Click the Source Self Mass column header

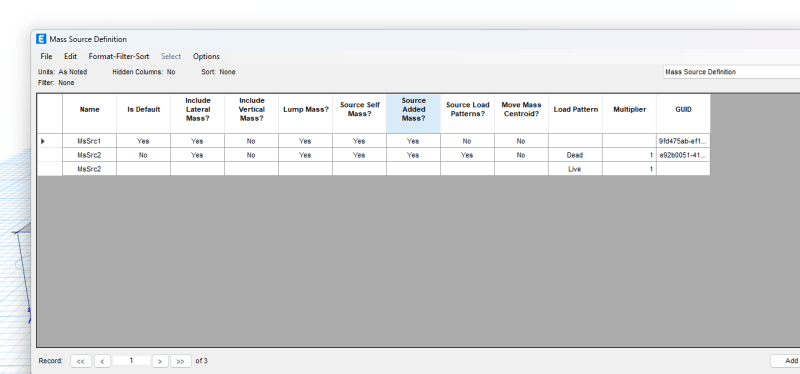[x=360, y=113]
